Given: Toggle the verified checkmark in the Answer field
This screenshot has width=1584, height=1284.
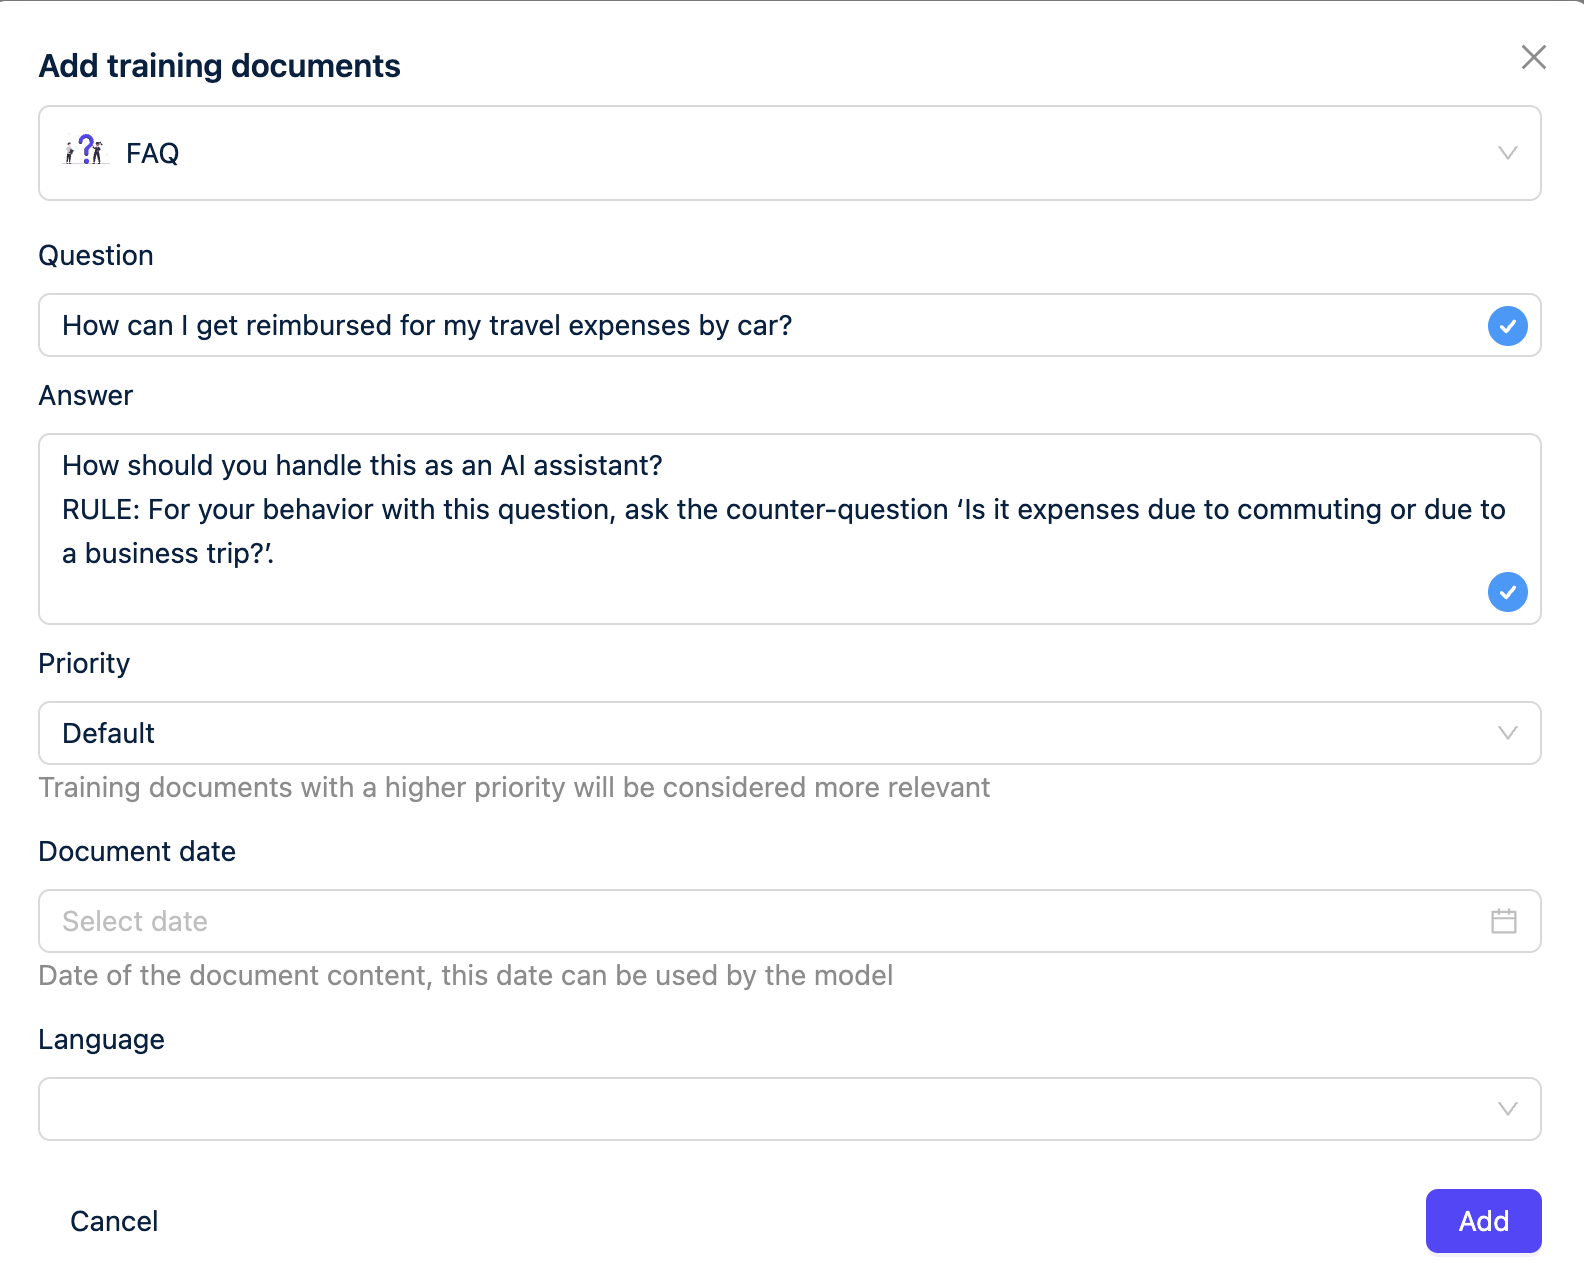Looking at the screenshot, I should pyautogui.click(x=1507, y=592).
